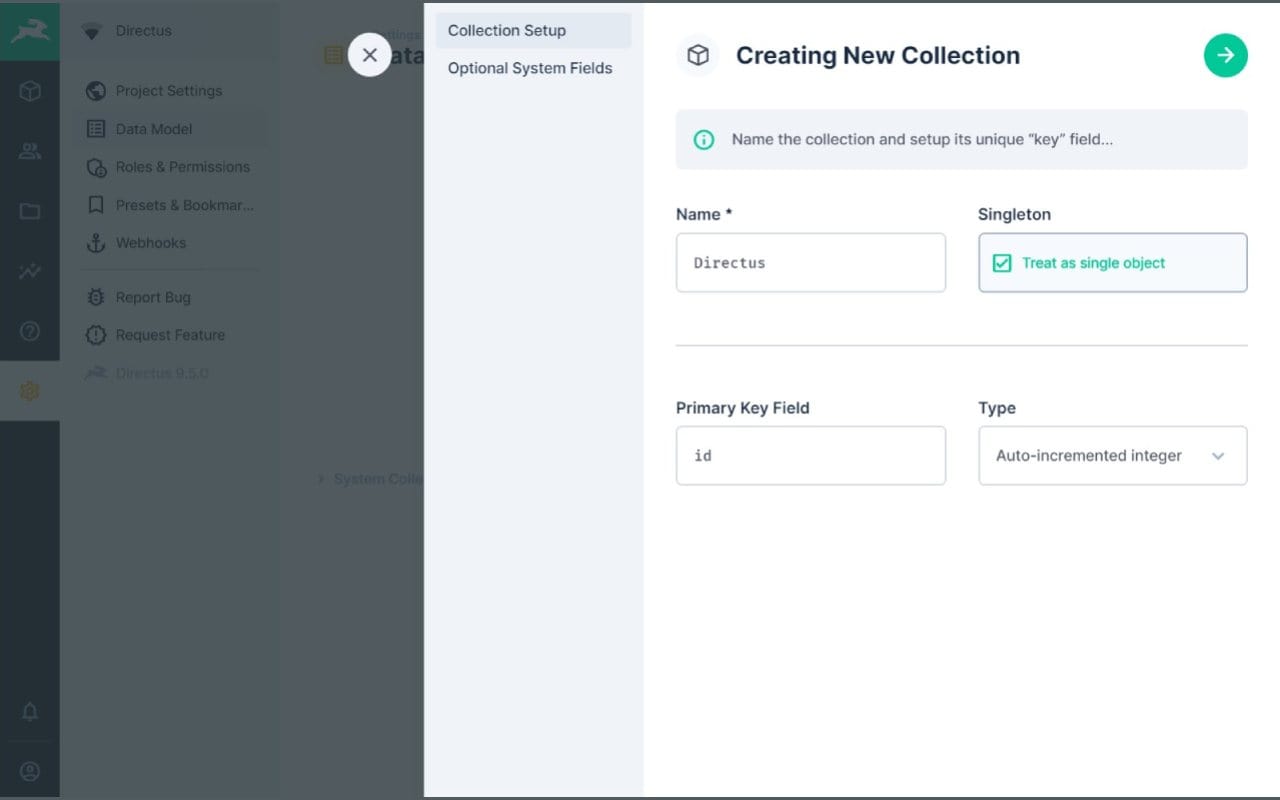Screen dimensions: 1280x800
Task: Open Webhooks settings
Action: point(169,243)
